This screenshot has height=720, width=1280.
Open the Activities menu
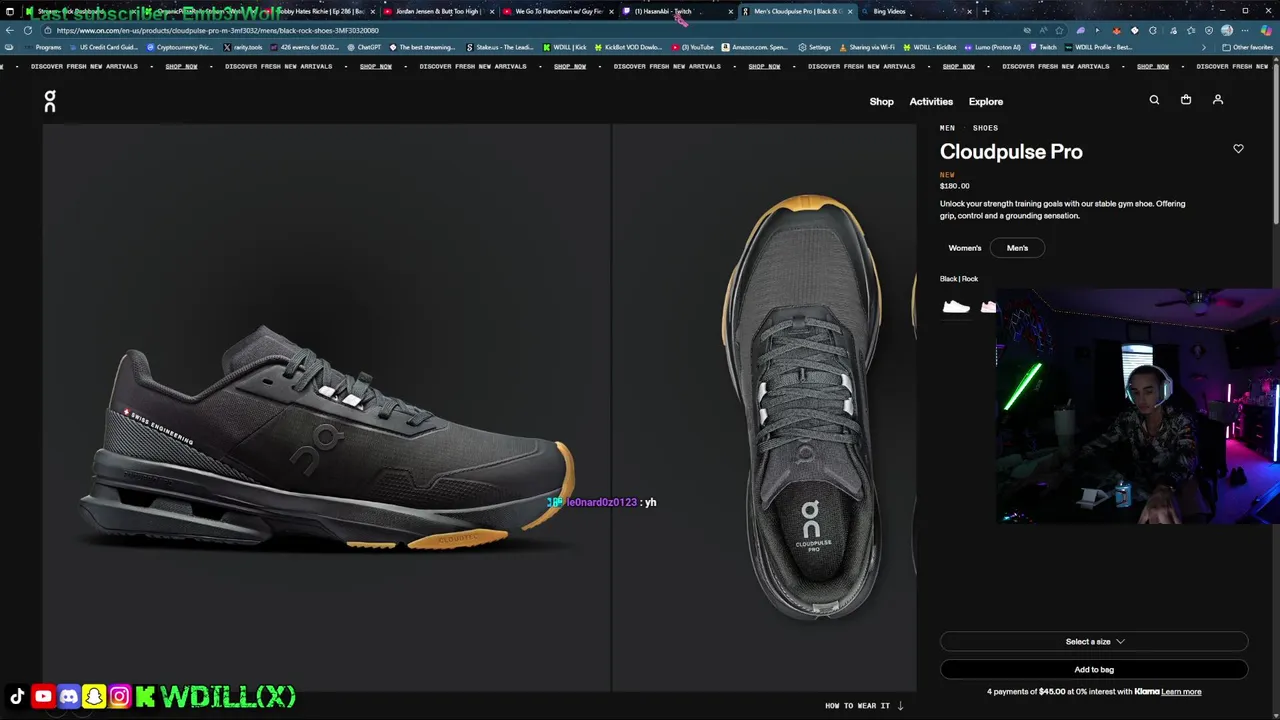tap(931, 101)
